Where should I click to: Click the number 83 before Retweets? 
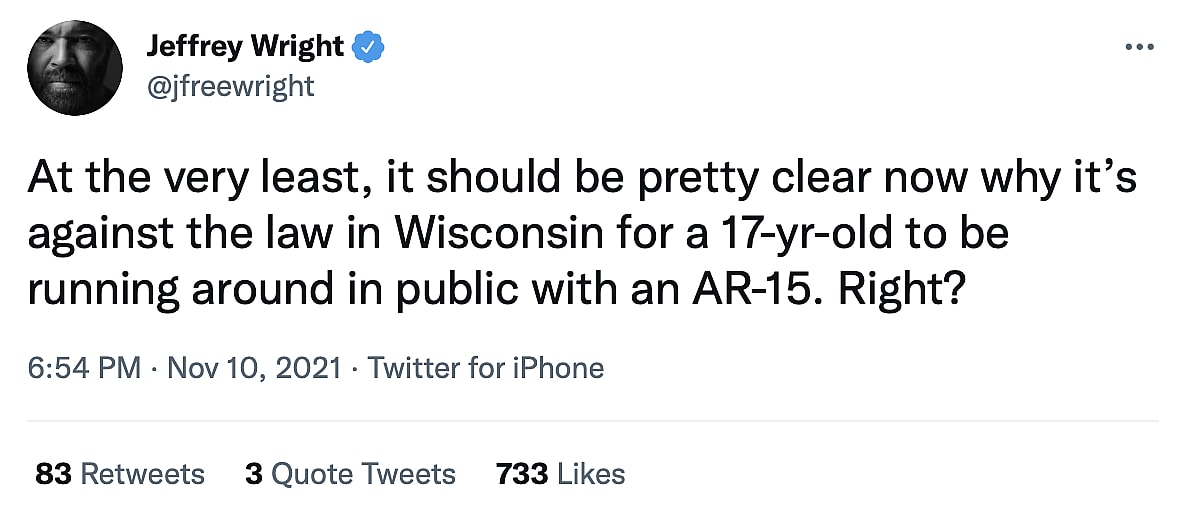[53, 473]
